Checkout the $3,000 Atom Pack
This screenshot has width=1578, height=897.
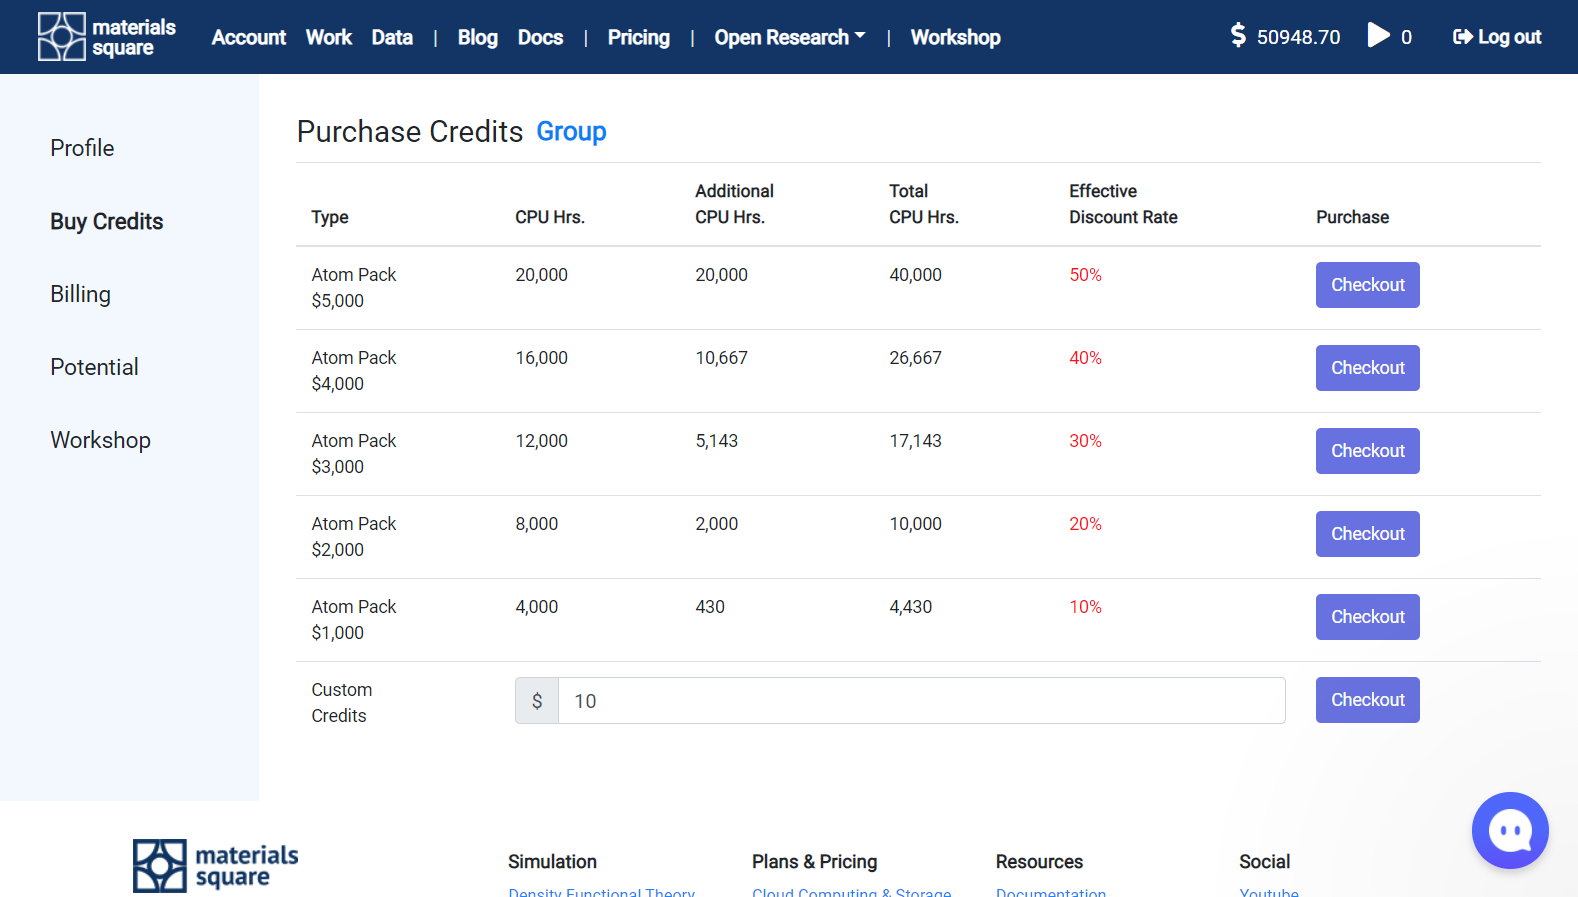tap(1367, 451)
